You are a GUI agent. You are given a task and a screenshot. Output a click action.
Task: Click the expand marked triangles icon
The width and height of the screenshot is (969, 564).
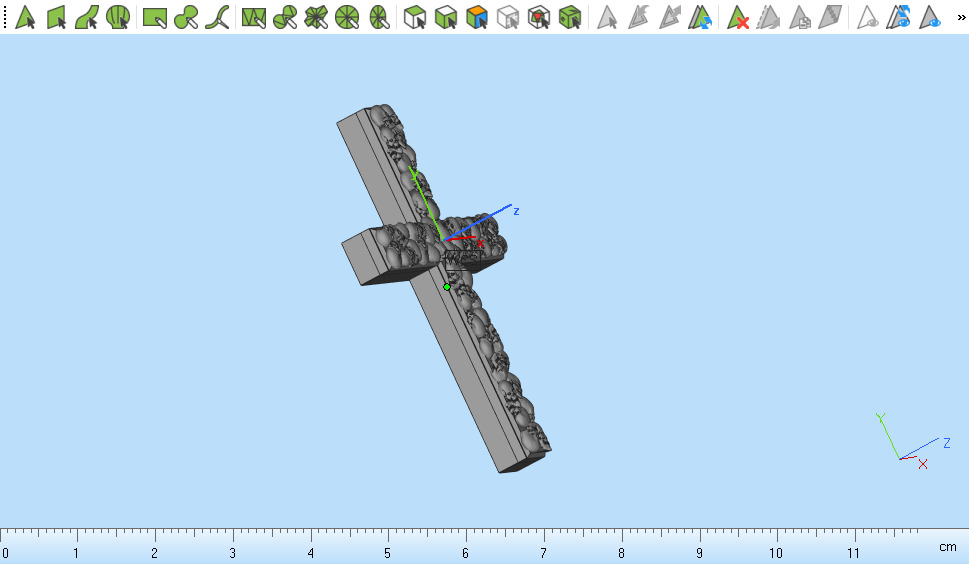tap(669, 17)
